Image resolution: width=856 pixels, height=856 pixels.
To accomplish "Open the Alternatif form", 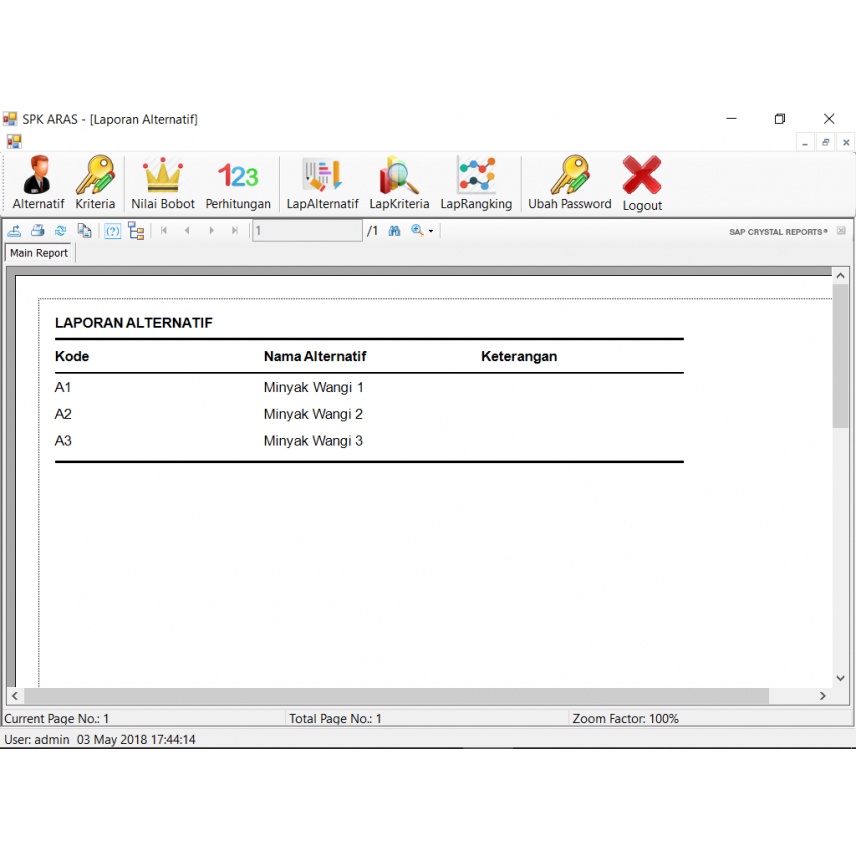I will tap(38, 183).
